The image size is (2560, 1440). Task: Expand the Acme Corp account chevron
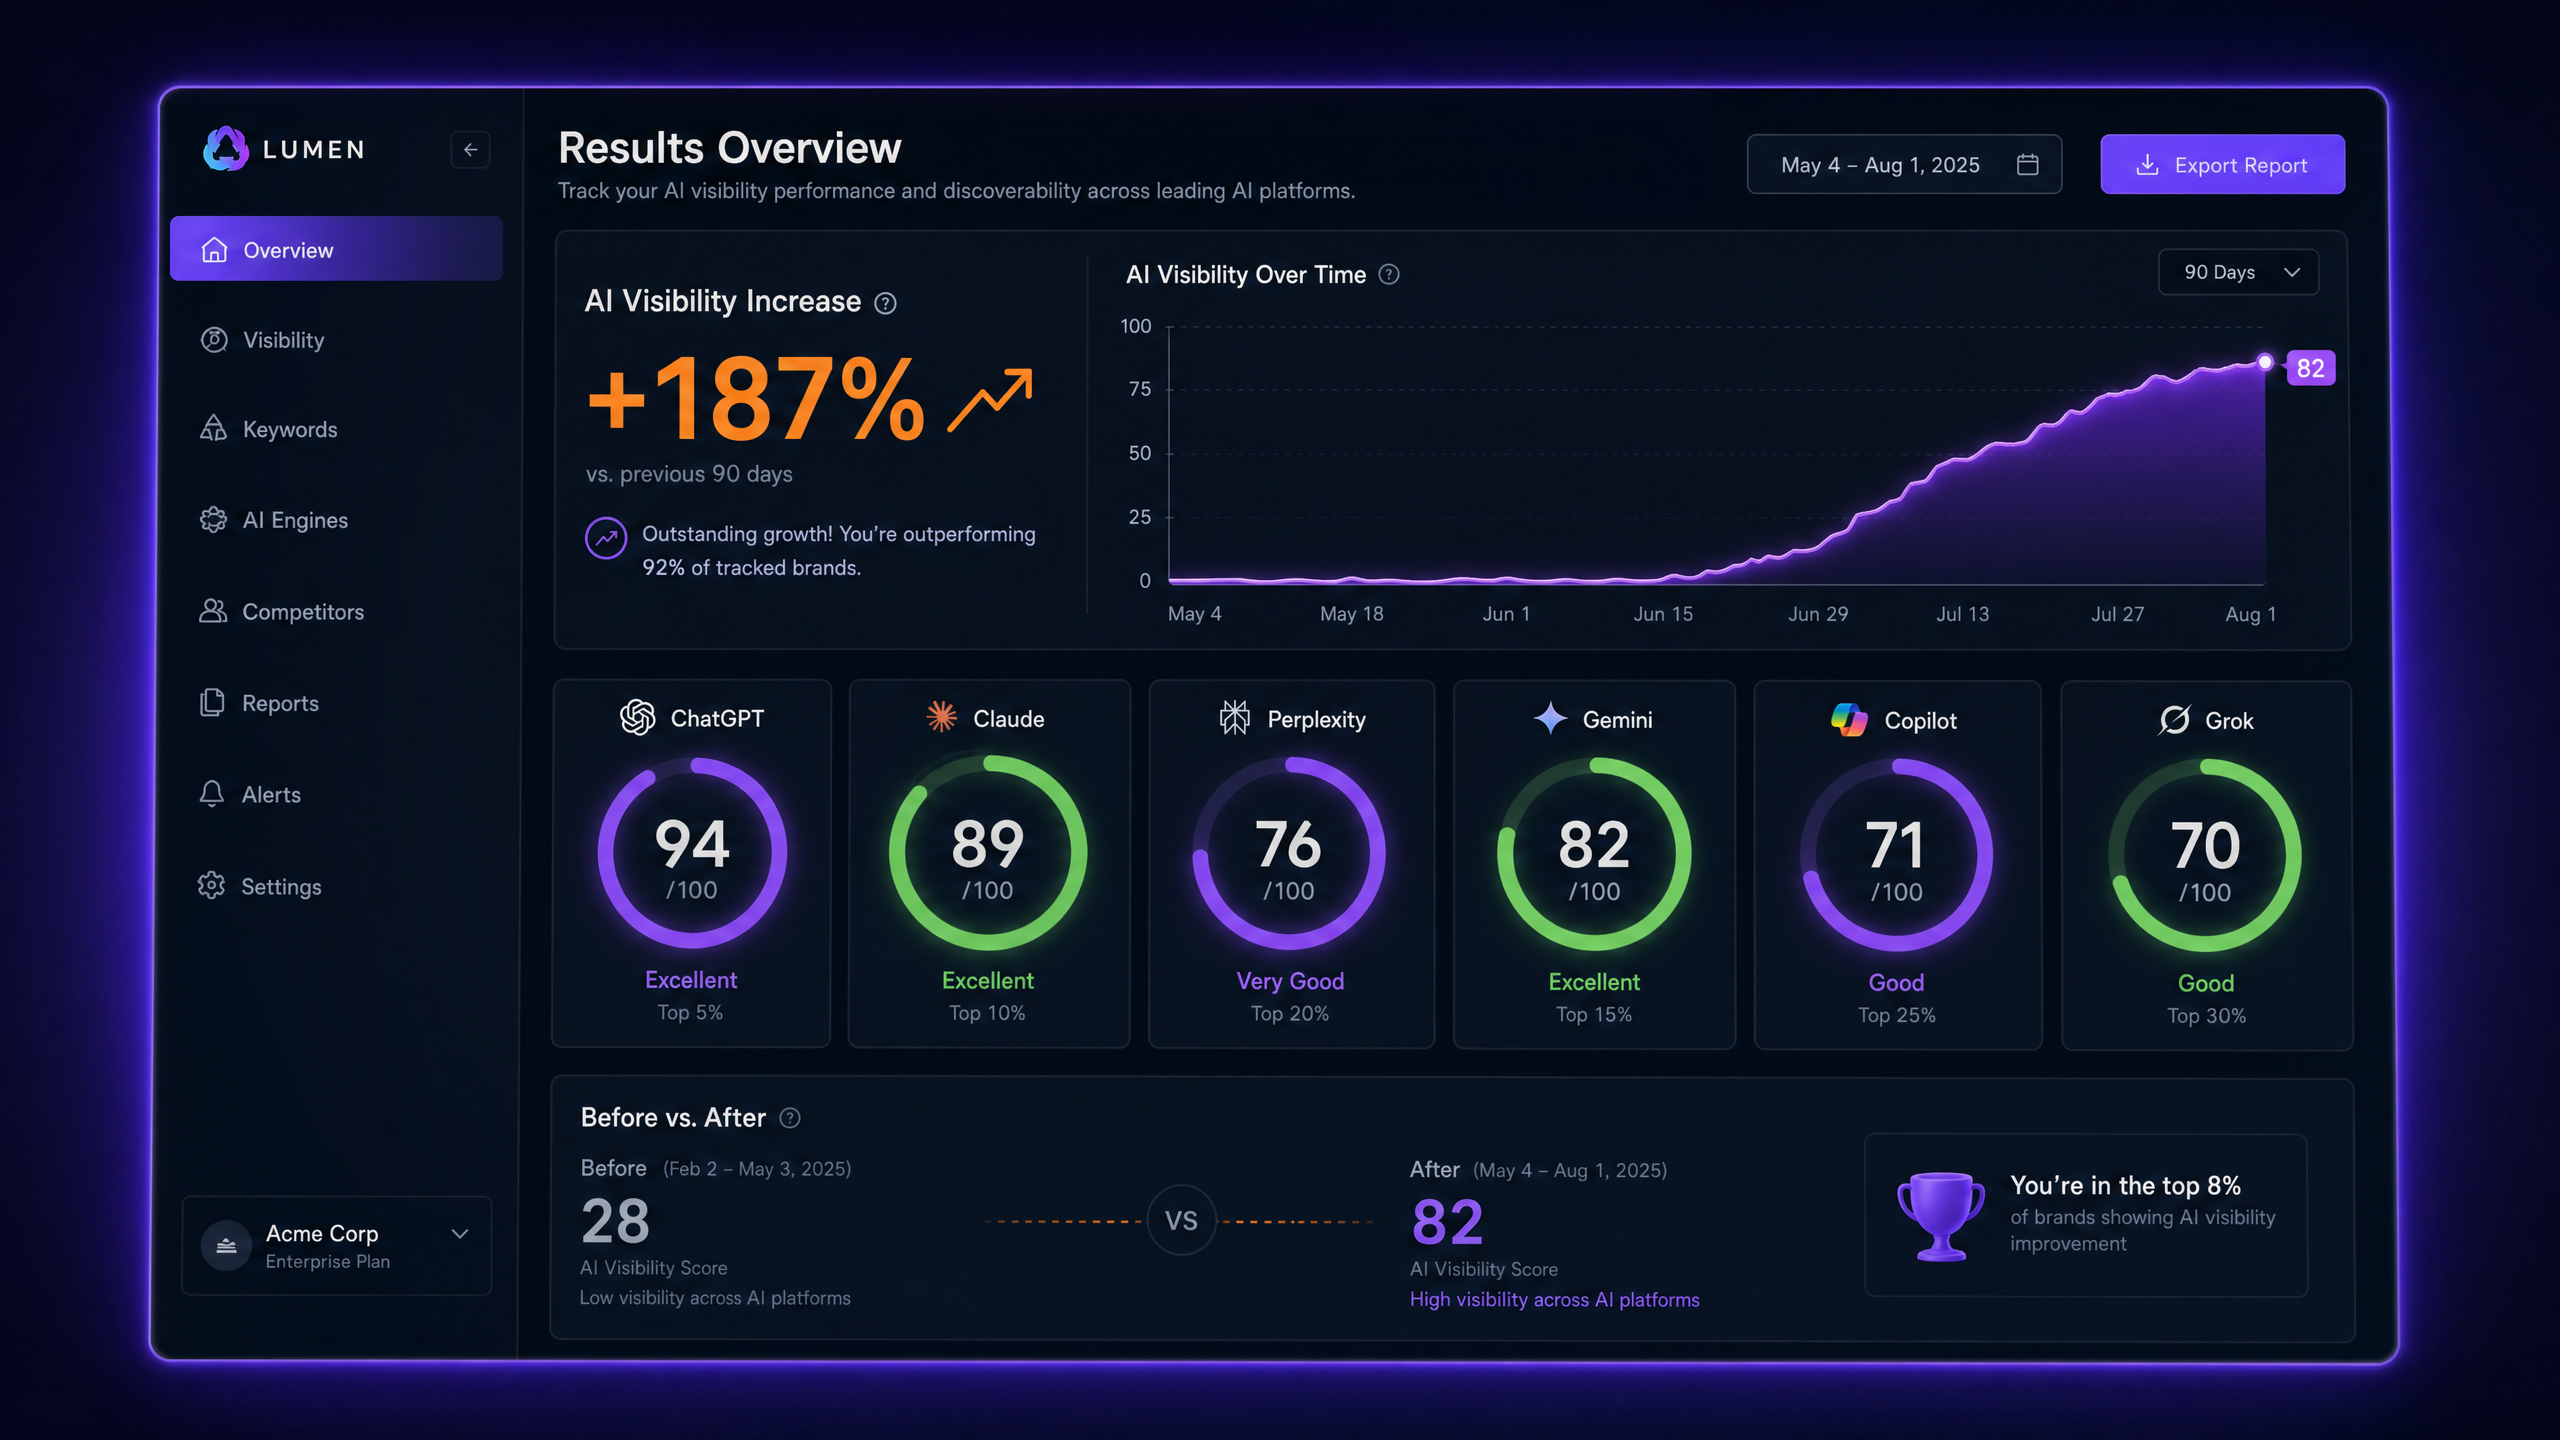(460, 1234)
